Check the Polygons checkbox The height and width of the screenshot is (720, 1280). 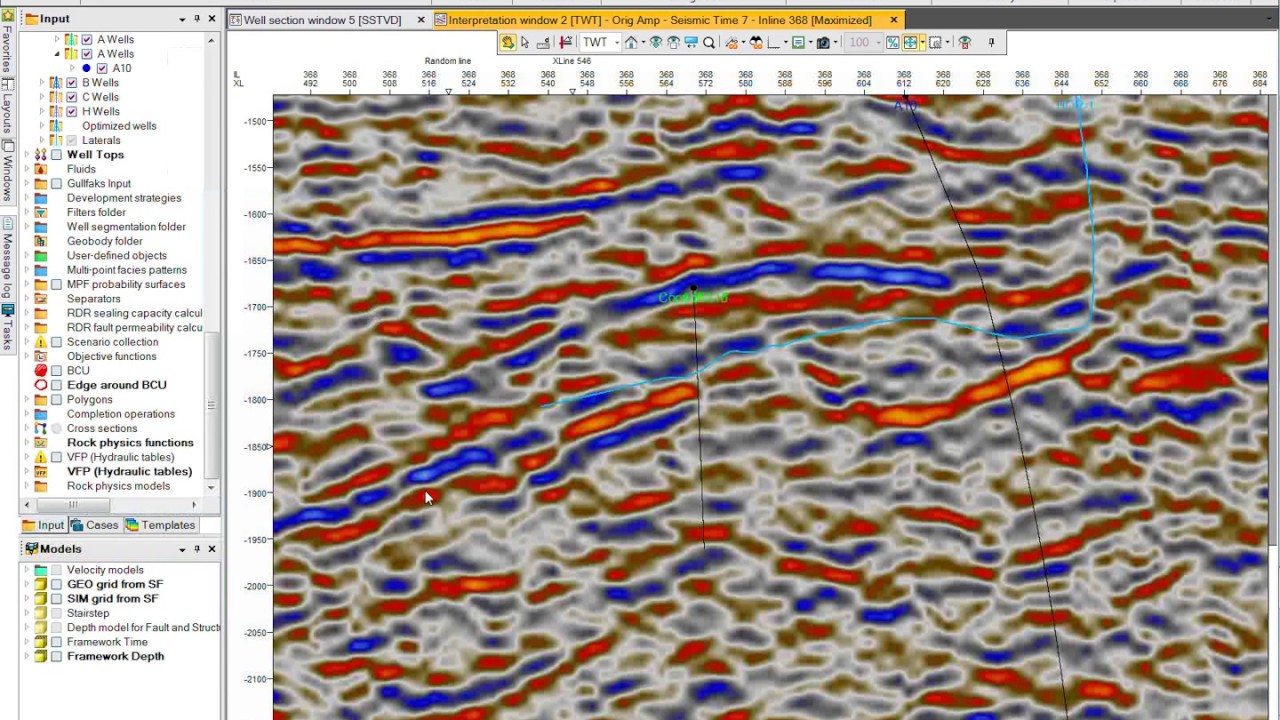click(56, 399)
